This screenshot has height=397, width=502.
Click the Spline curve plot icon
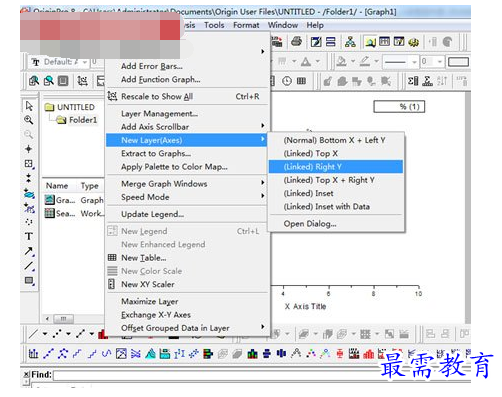pos(106,353)
